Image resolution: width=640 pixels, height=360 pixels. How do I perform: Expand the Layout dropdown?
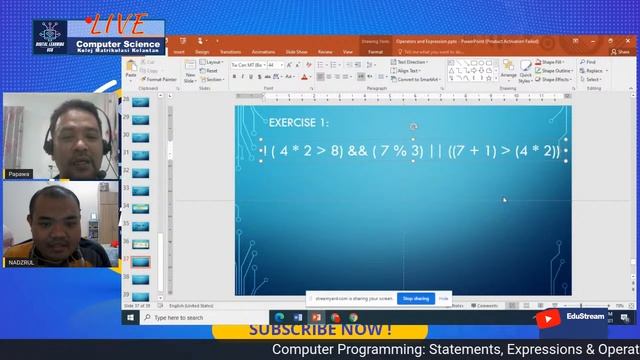(211, 62)
